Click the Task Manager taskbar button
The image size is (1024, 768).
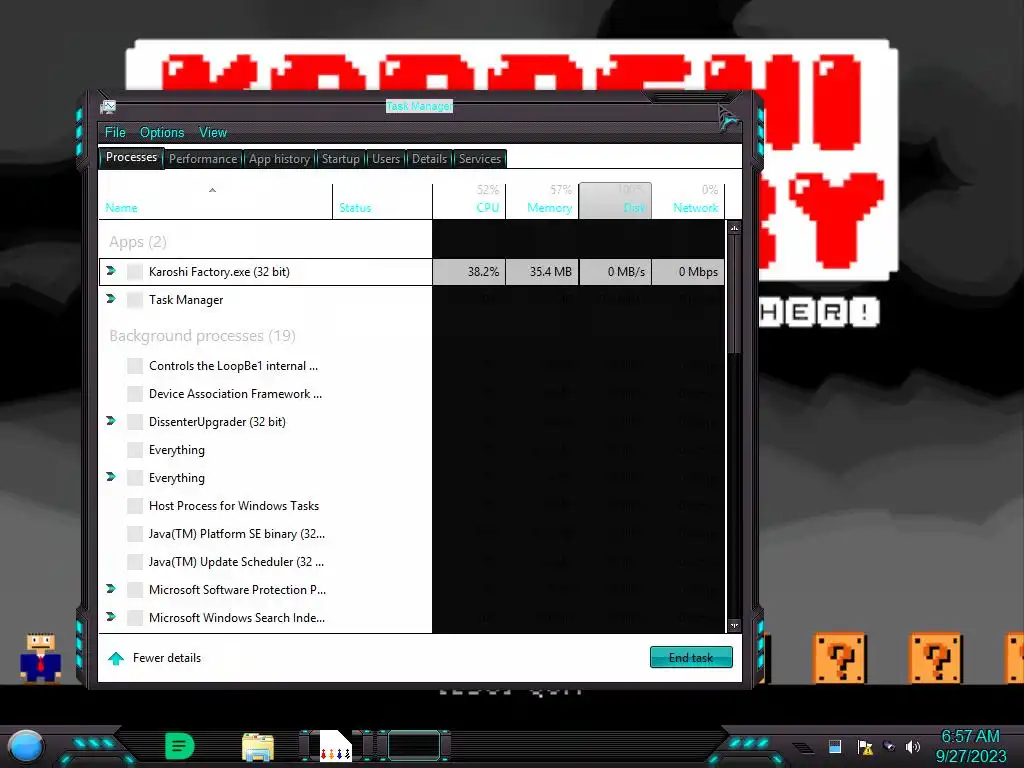pyautogui.click(x=413, y=745)
